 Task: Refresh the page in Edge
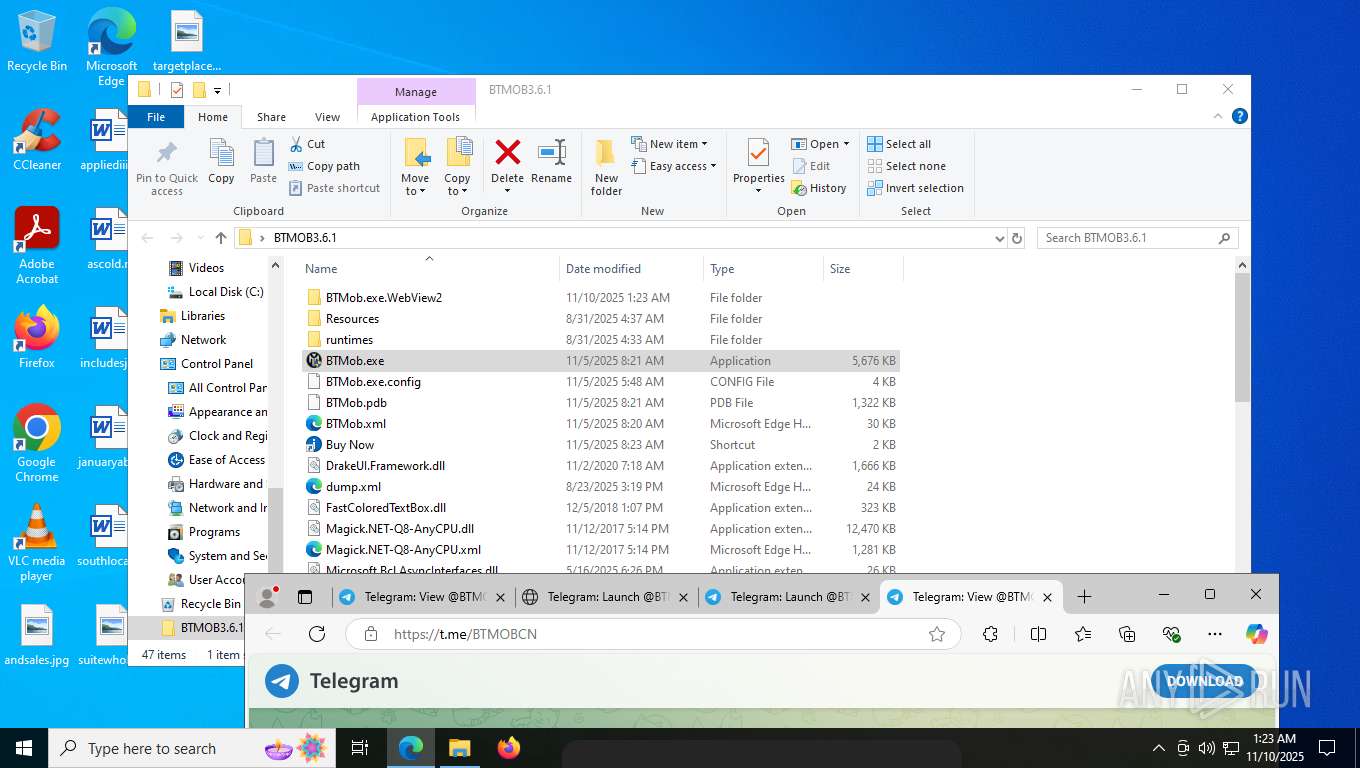(317, 634)
